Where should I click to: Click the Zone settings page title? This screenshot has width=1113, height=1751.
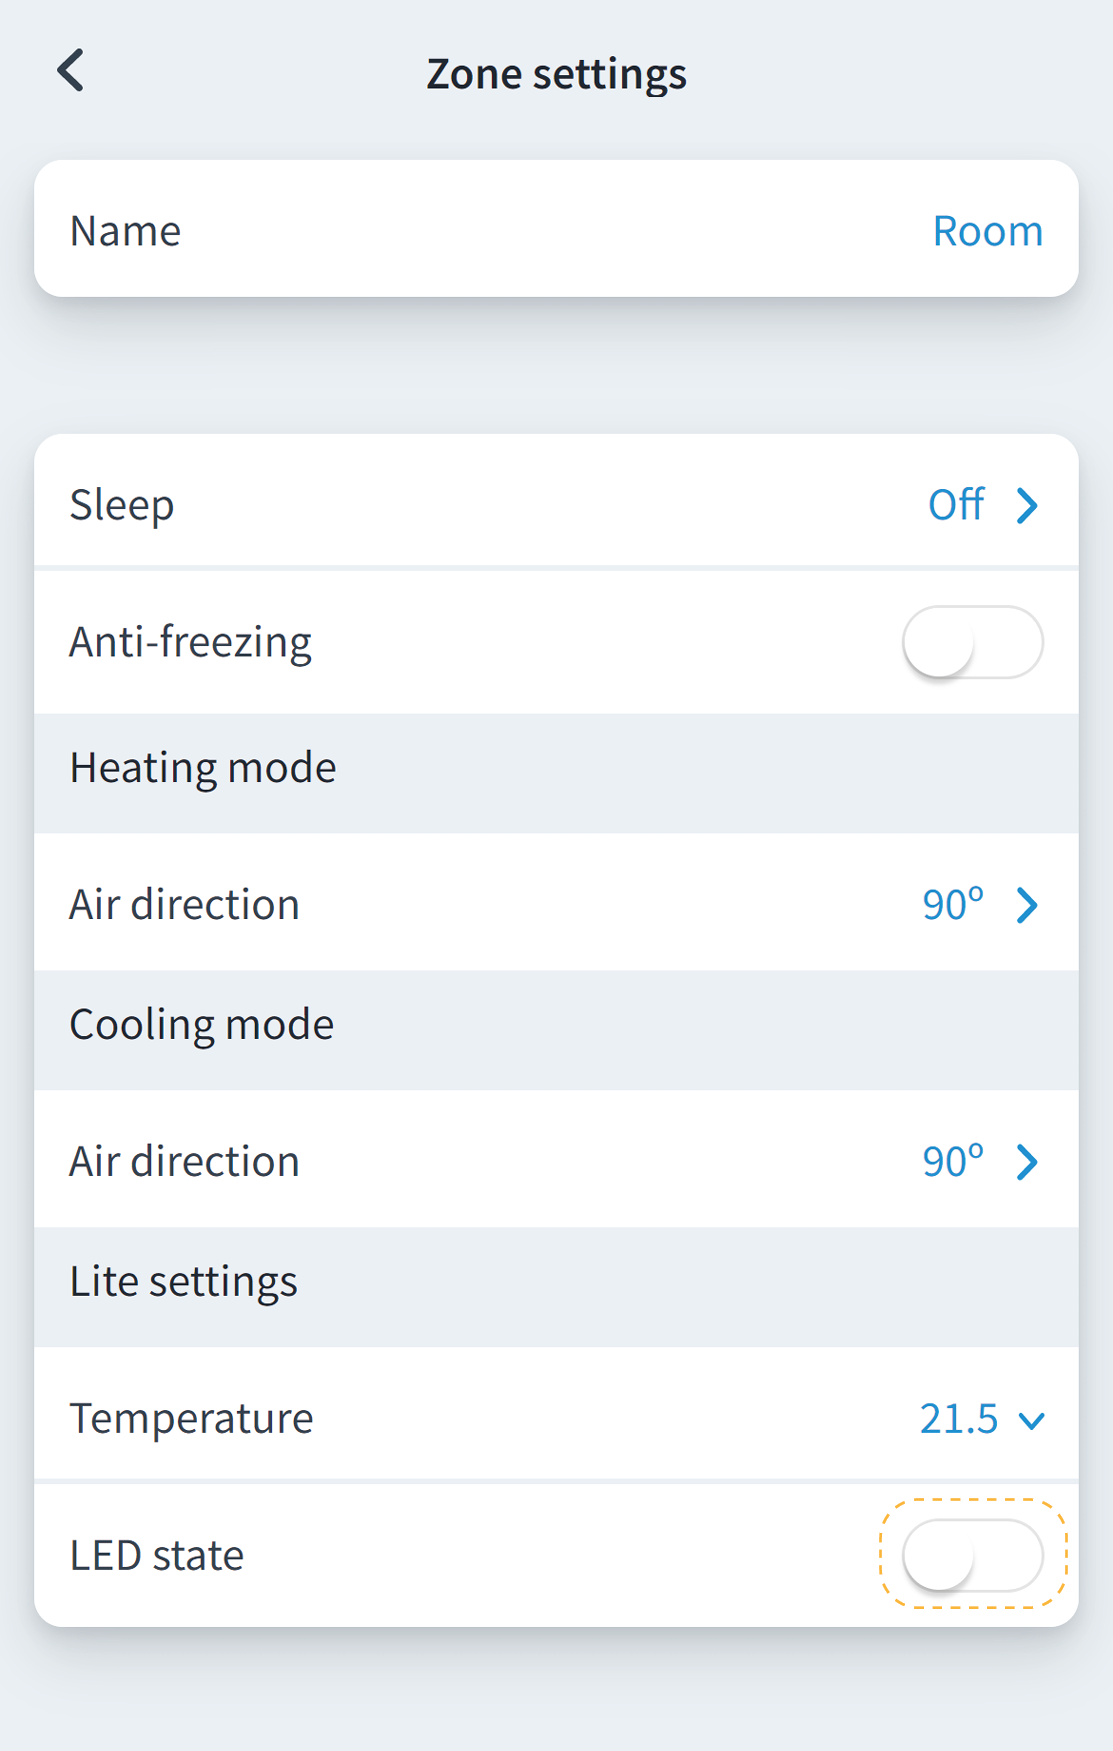coord(556,73)
